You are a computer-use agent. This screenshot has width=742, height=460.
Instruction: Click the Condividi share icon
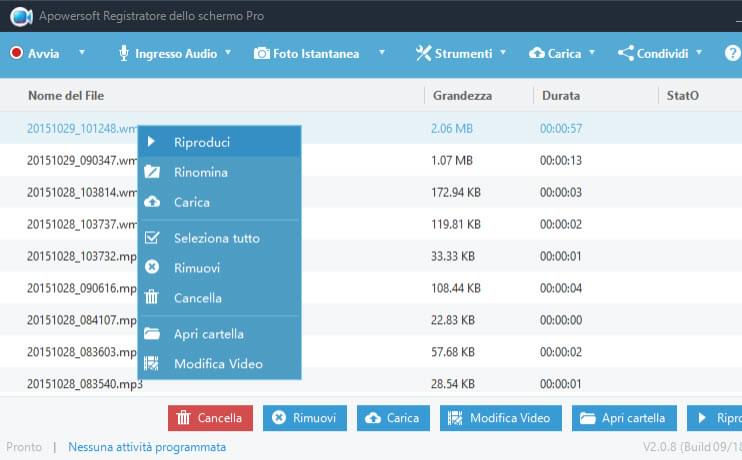pos(626,53)
